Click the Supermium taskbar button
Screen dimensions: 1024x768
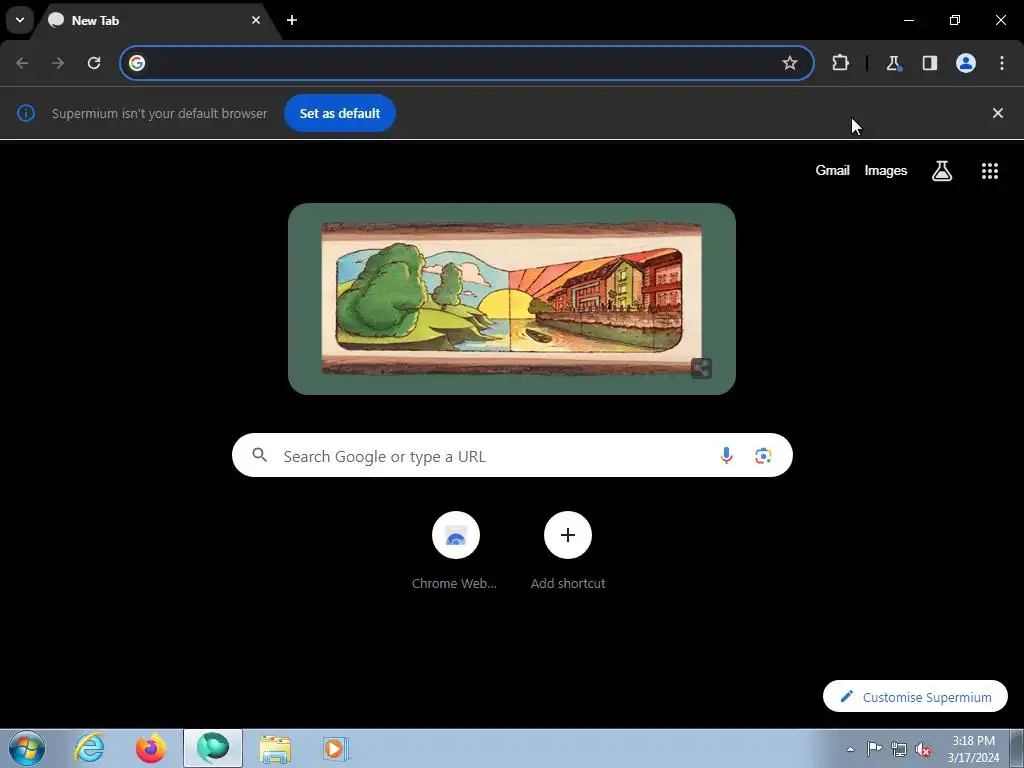213,748
